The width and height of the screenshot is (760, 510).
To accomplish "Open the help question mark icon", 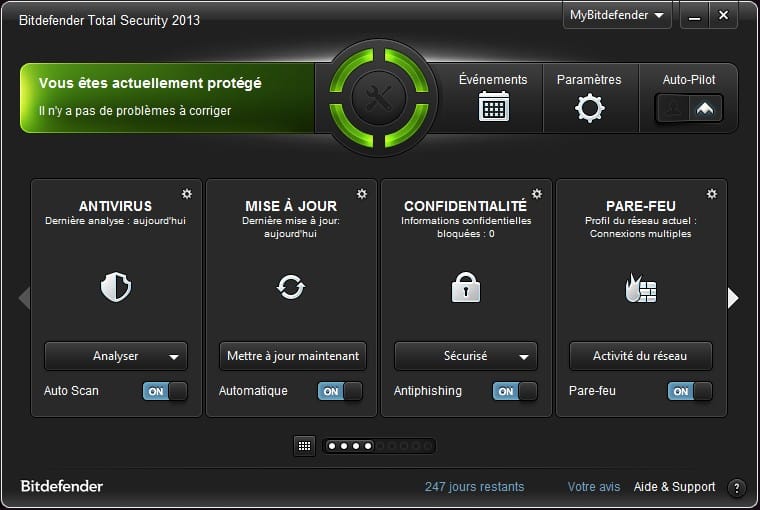I will pos(736,488).
